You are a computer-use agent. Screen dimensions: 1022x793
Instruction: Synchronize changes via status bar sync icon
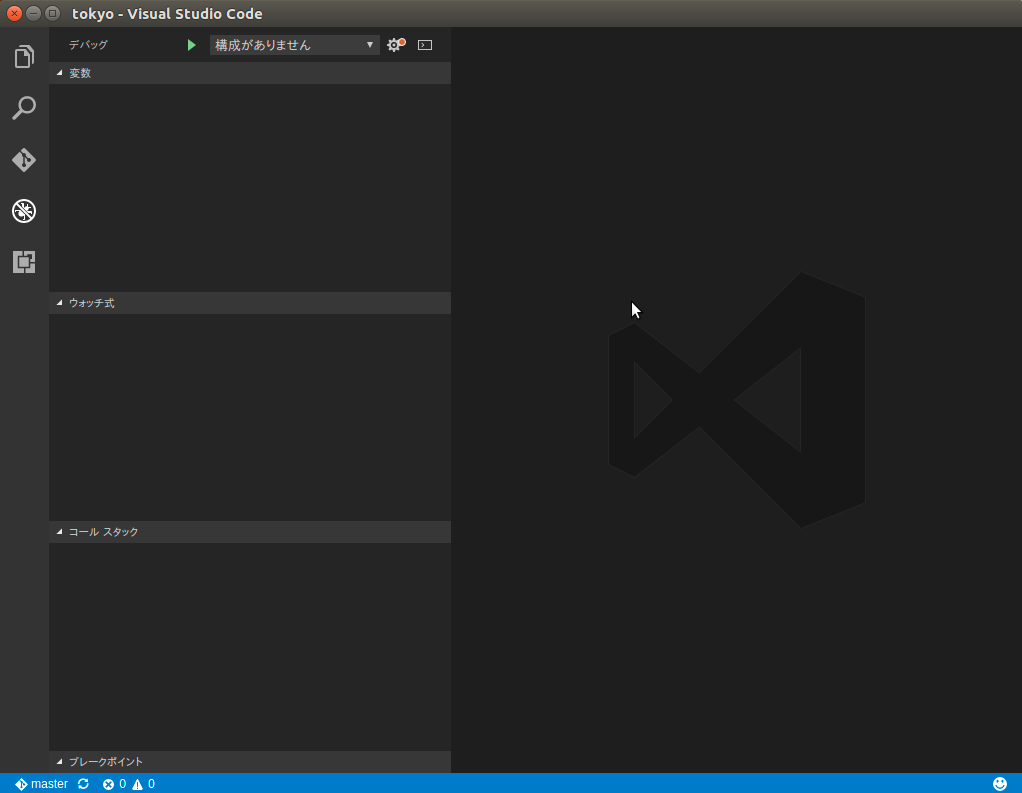pos(83,784)
